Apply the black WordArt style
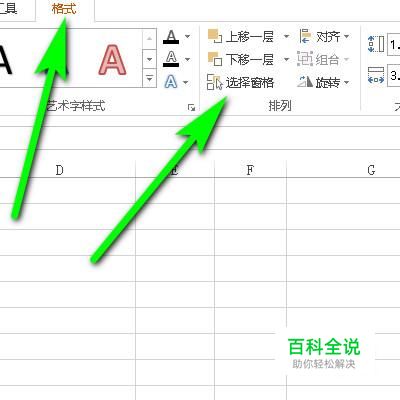This screenshot has width=400, height=400. (x=5, y=60)
